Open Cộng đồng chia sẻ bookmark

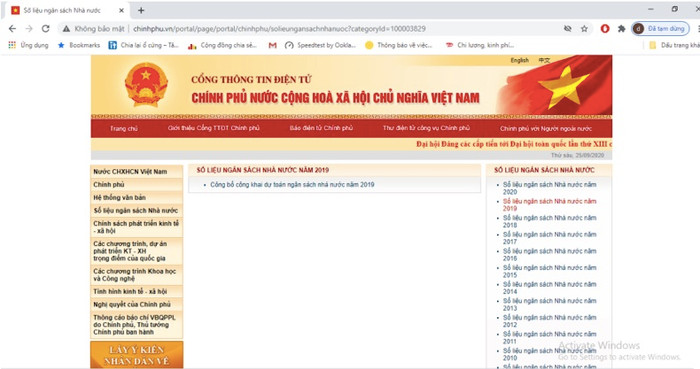point(222,45)
